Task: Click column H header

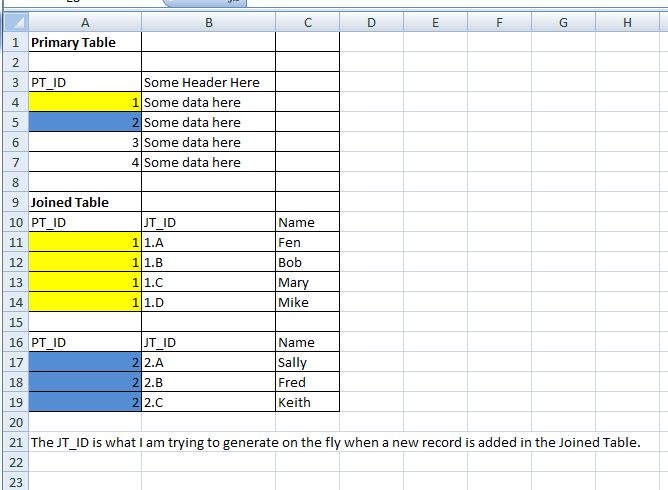Action: coord(627,23)
